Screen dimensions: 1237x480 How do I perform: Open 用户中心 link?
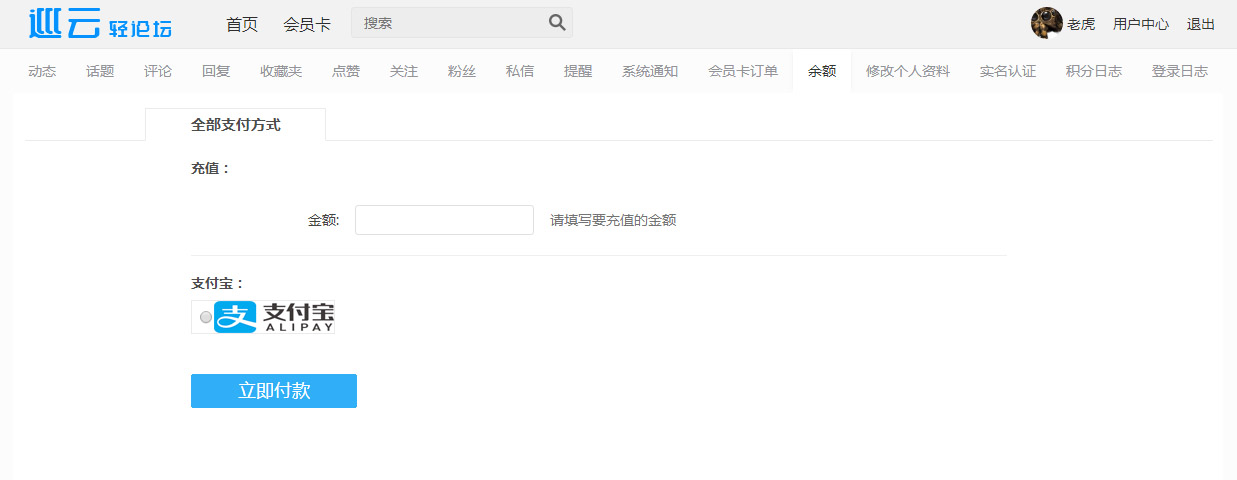tap(1141, 24)
